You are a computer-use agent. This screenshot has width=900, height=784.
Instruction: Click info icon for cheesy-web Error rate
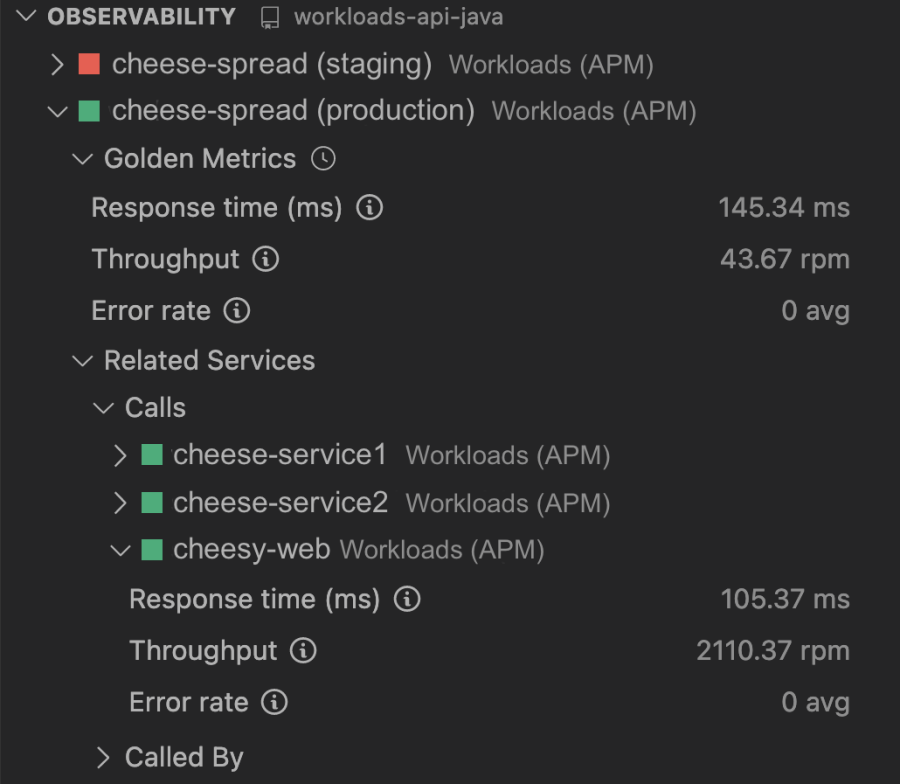pos(274,702)
